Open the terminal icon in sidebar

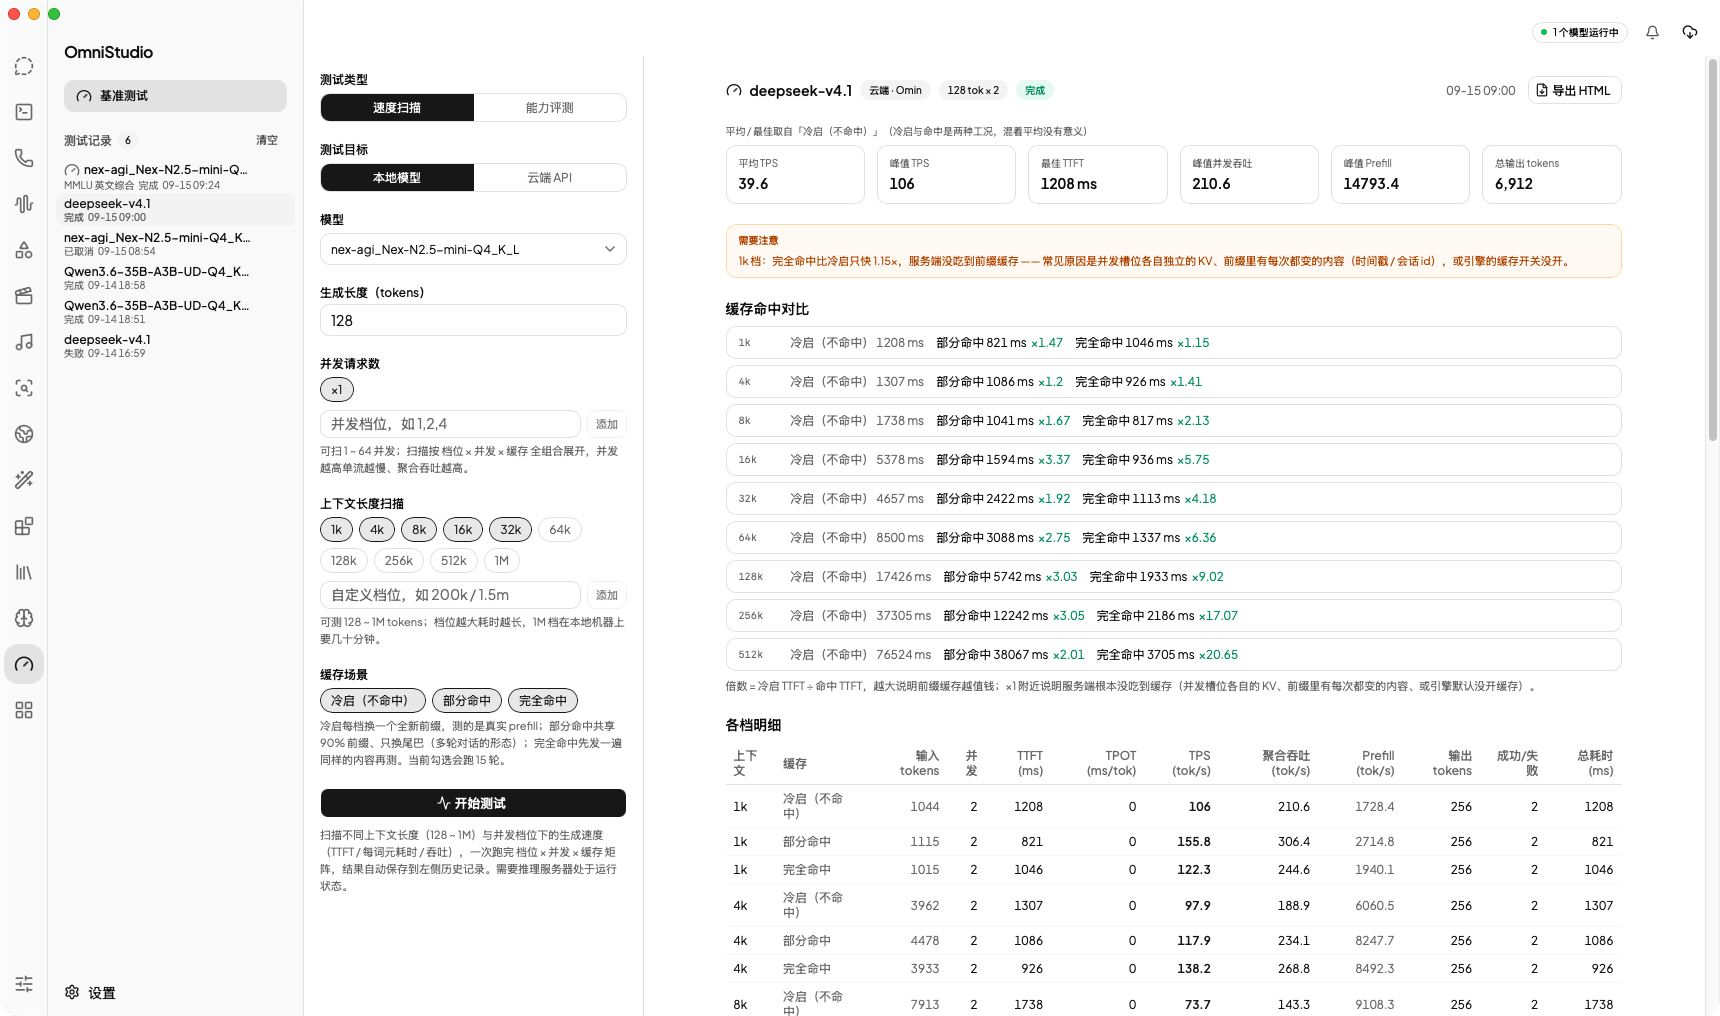coord(24,112)
